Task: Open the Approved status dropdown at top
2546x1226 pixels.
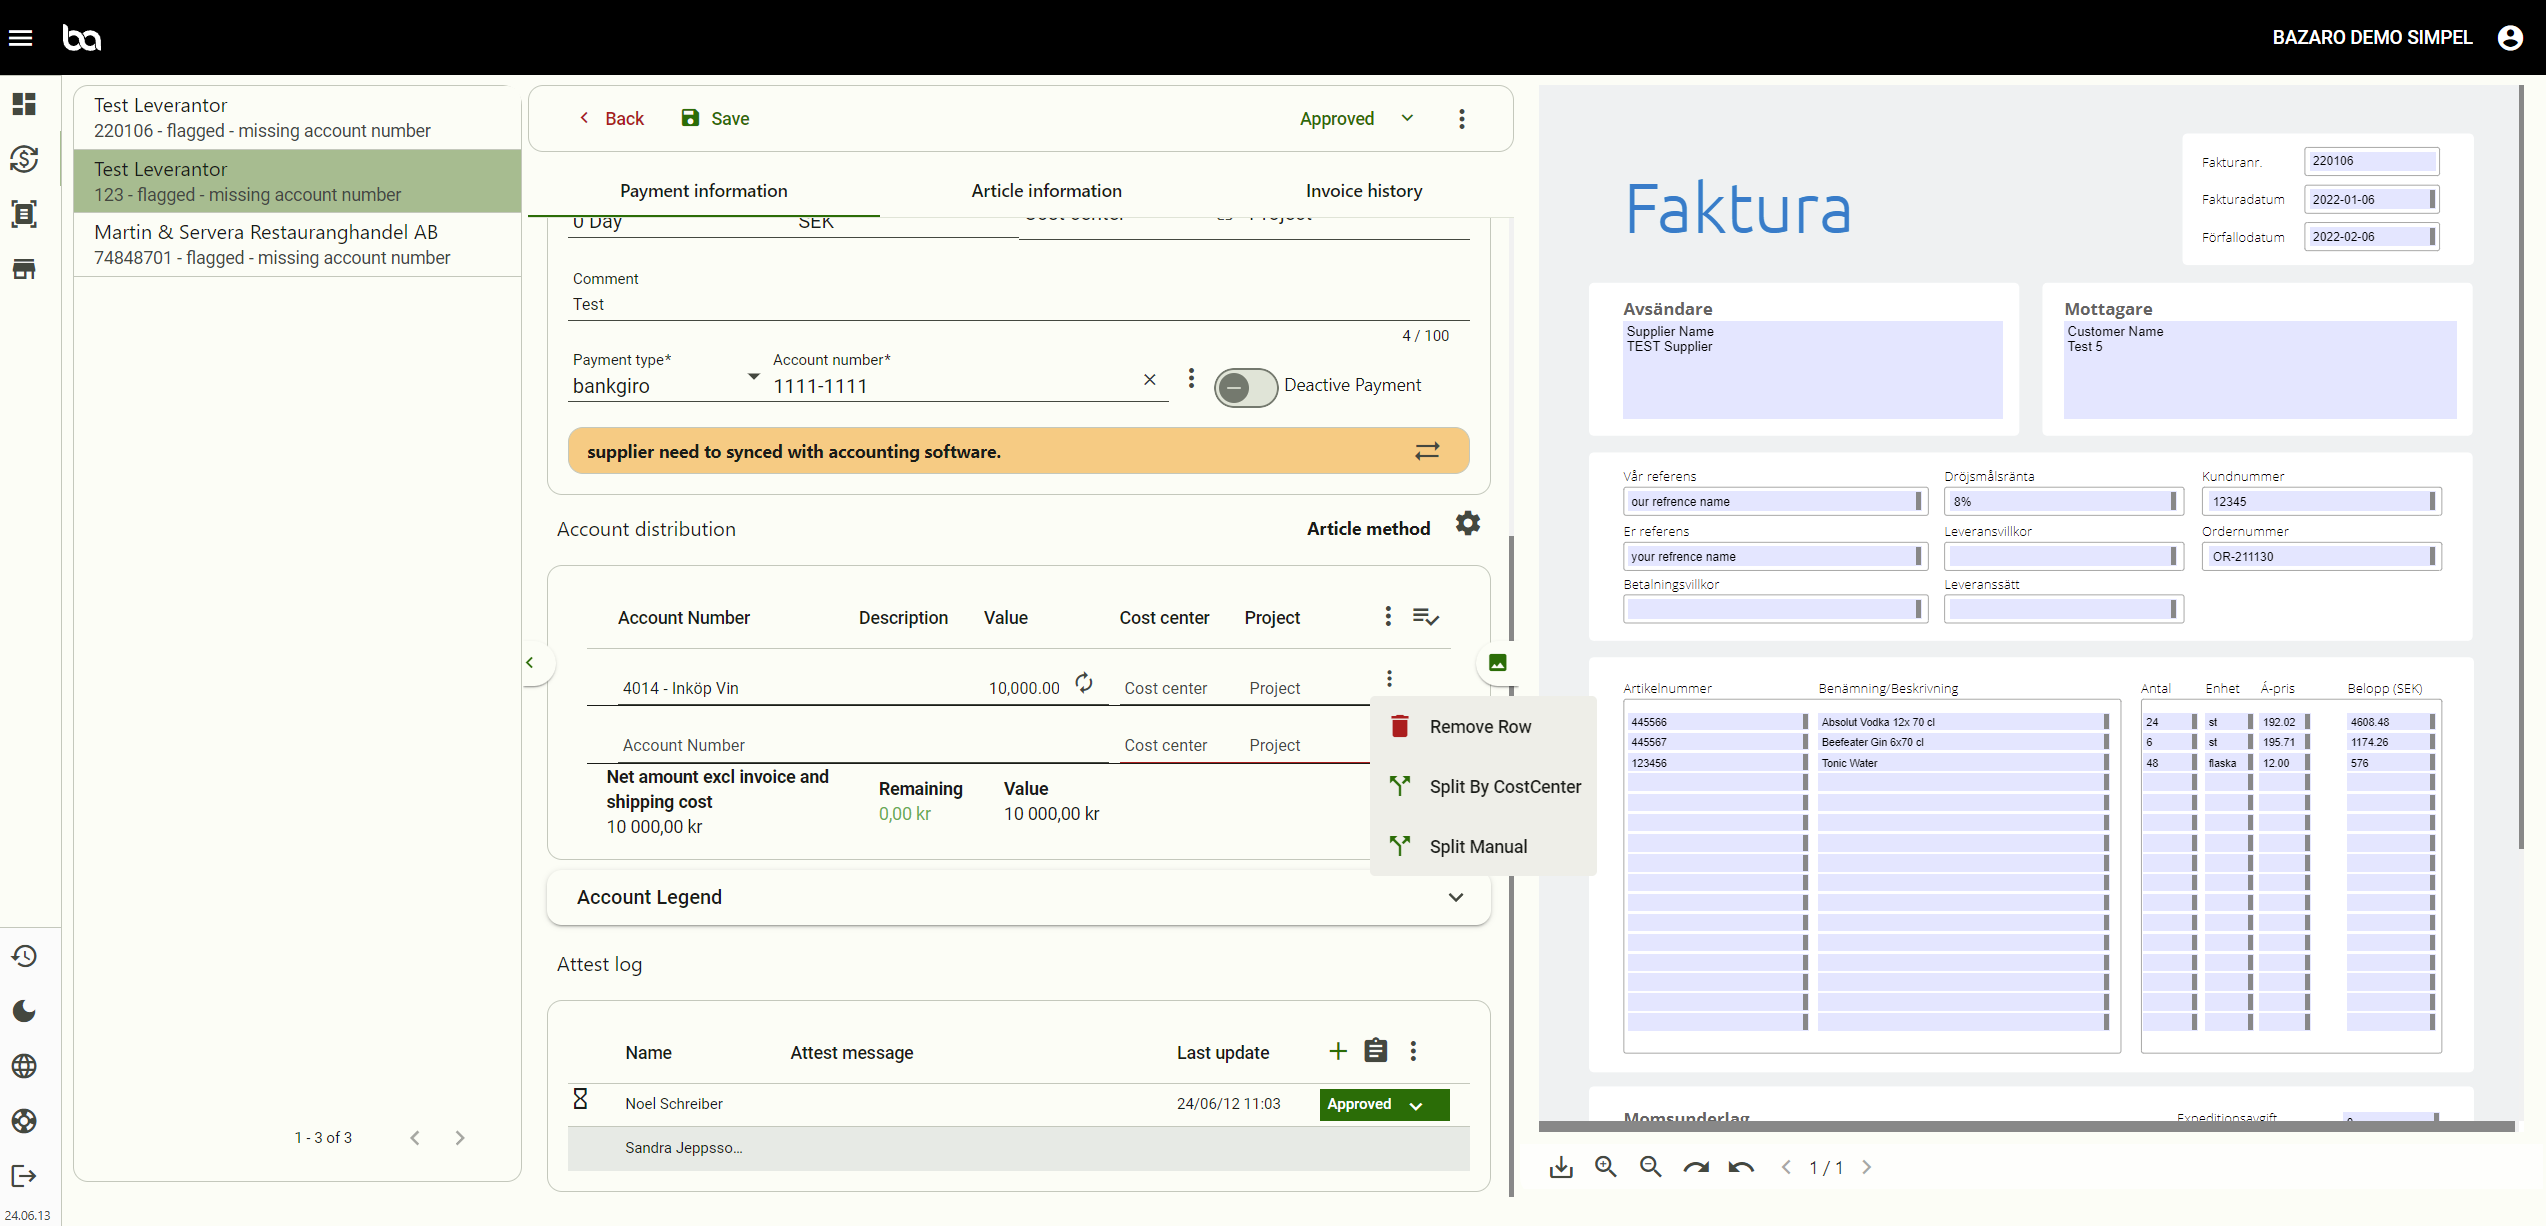Action: (1356, 119)
